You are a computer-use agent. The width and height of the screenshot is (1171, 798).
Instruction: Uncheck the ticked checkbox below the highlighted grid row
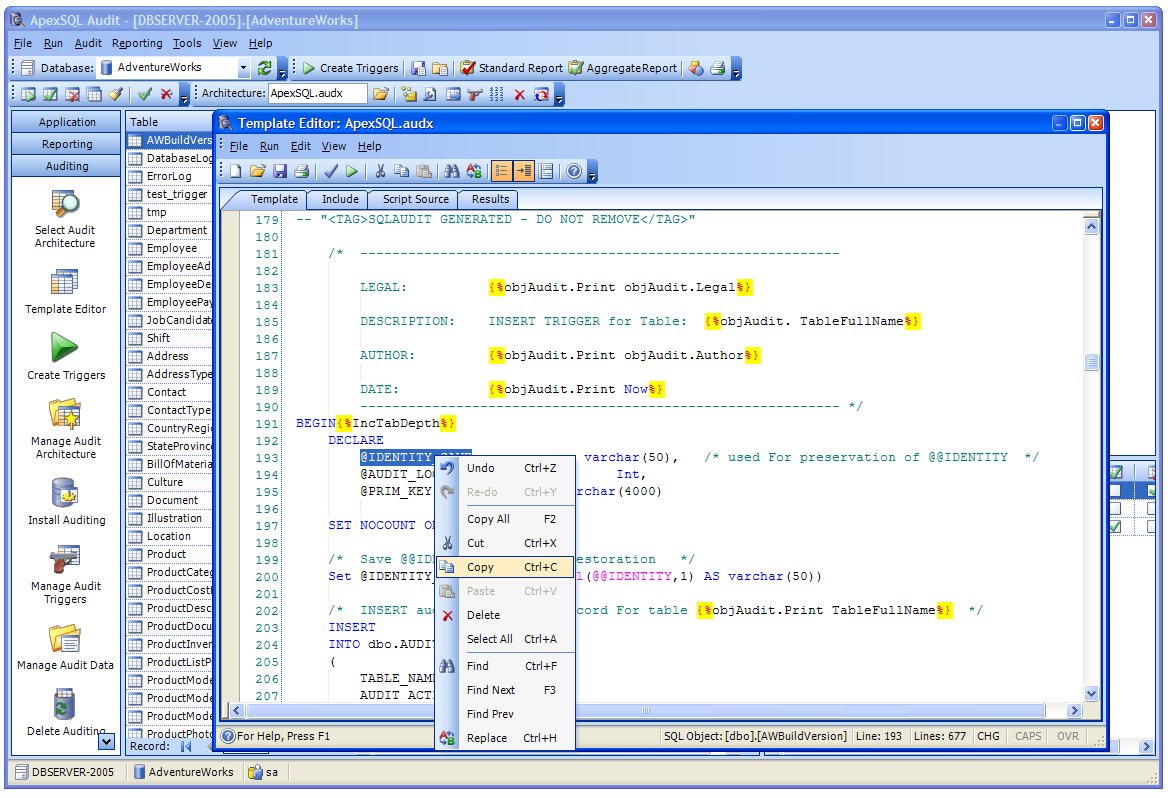coord(1116,527)
